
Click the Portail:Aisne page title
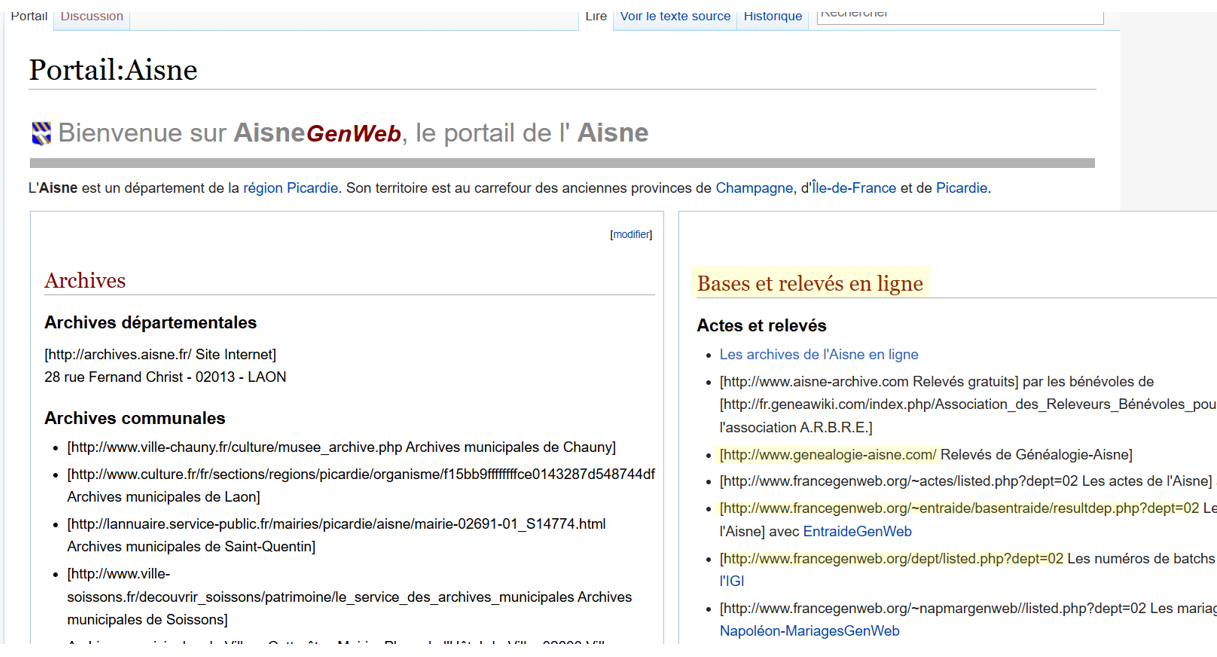click(113, 70)
